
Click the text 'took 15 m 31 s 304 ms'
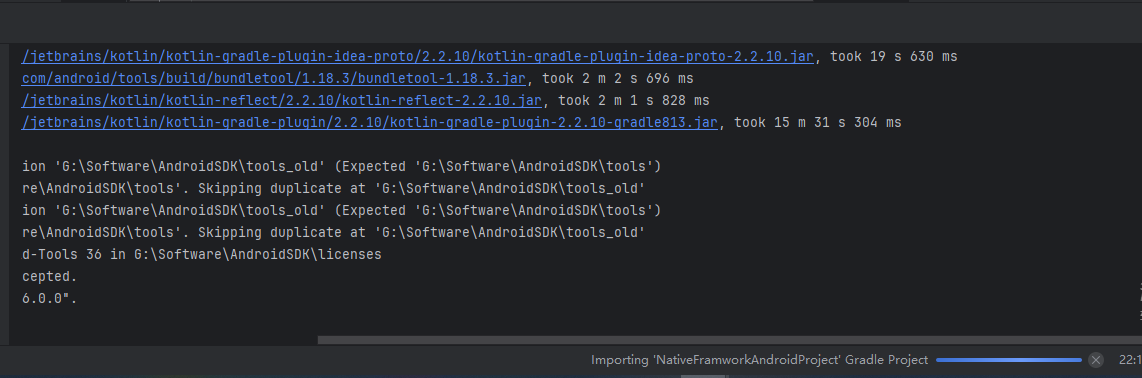[x=818, y=122]
